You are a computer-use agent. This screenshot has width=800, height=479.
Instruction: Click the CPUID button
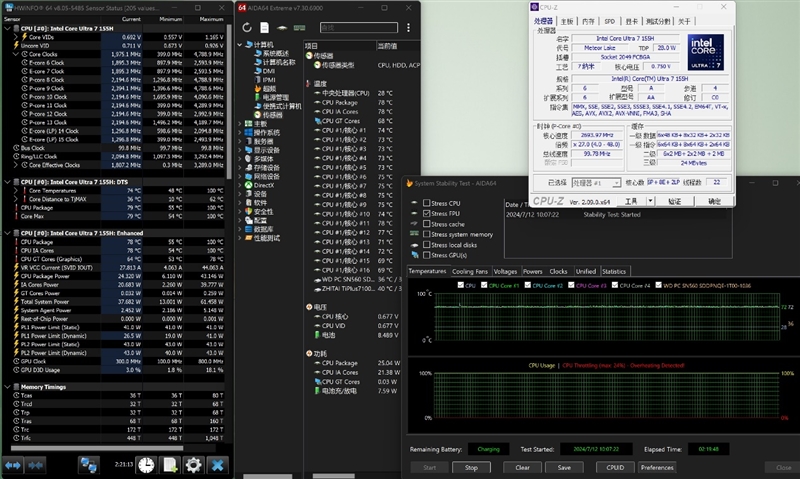coord(615,467)
